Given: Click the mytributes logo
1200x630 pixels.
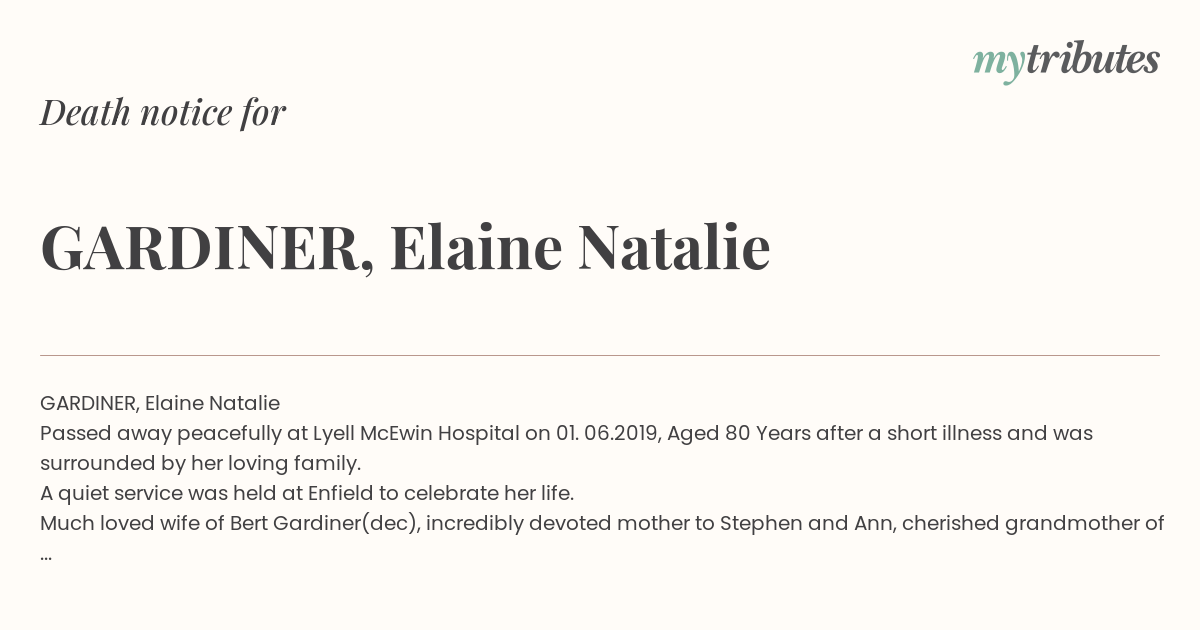Looking at the screenshot, I should (1066, 61).
